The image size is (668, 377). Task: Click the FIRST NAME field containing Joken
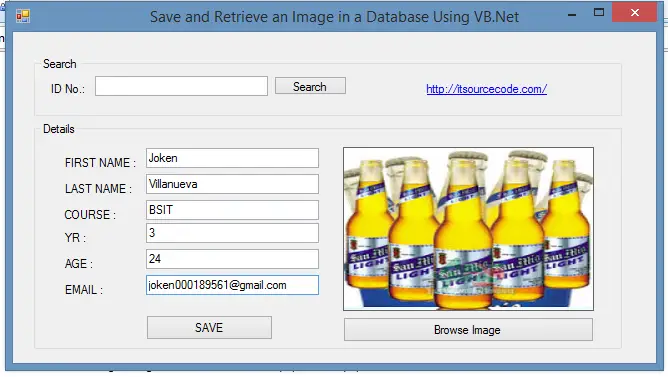pyautogui.click(x=232, y=158)
